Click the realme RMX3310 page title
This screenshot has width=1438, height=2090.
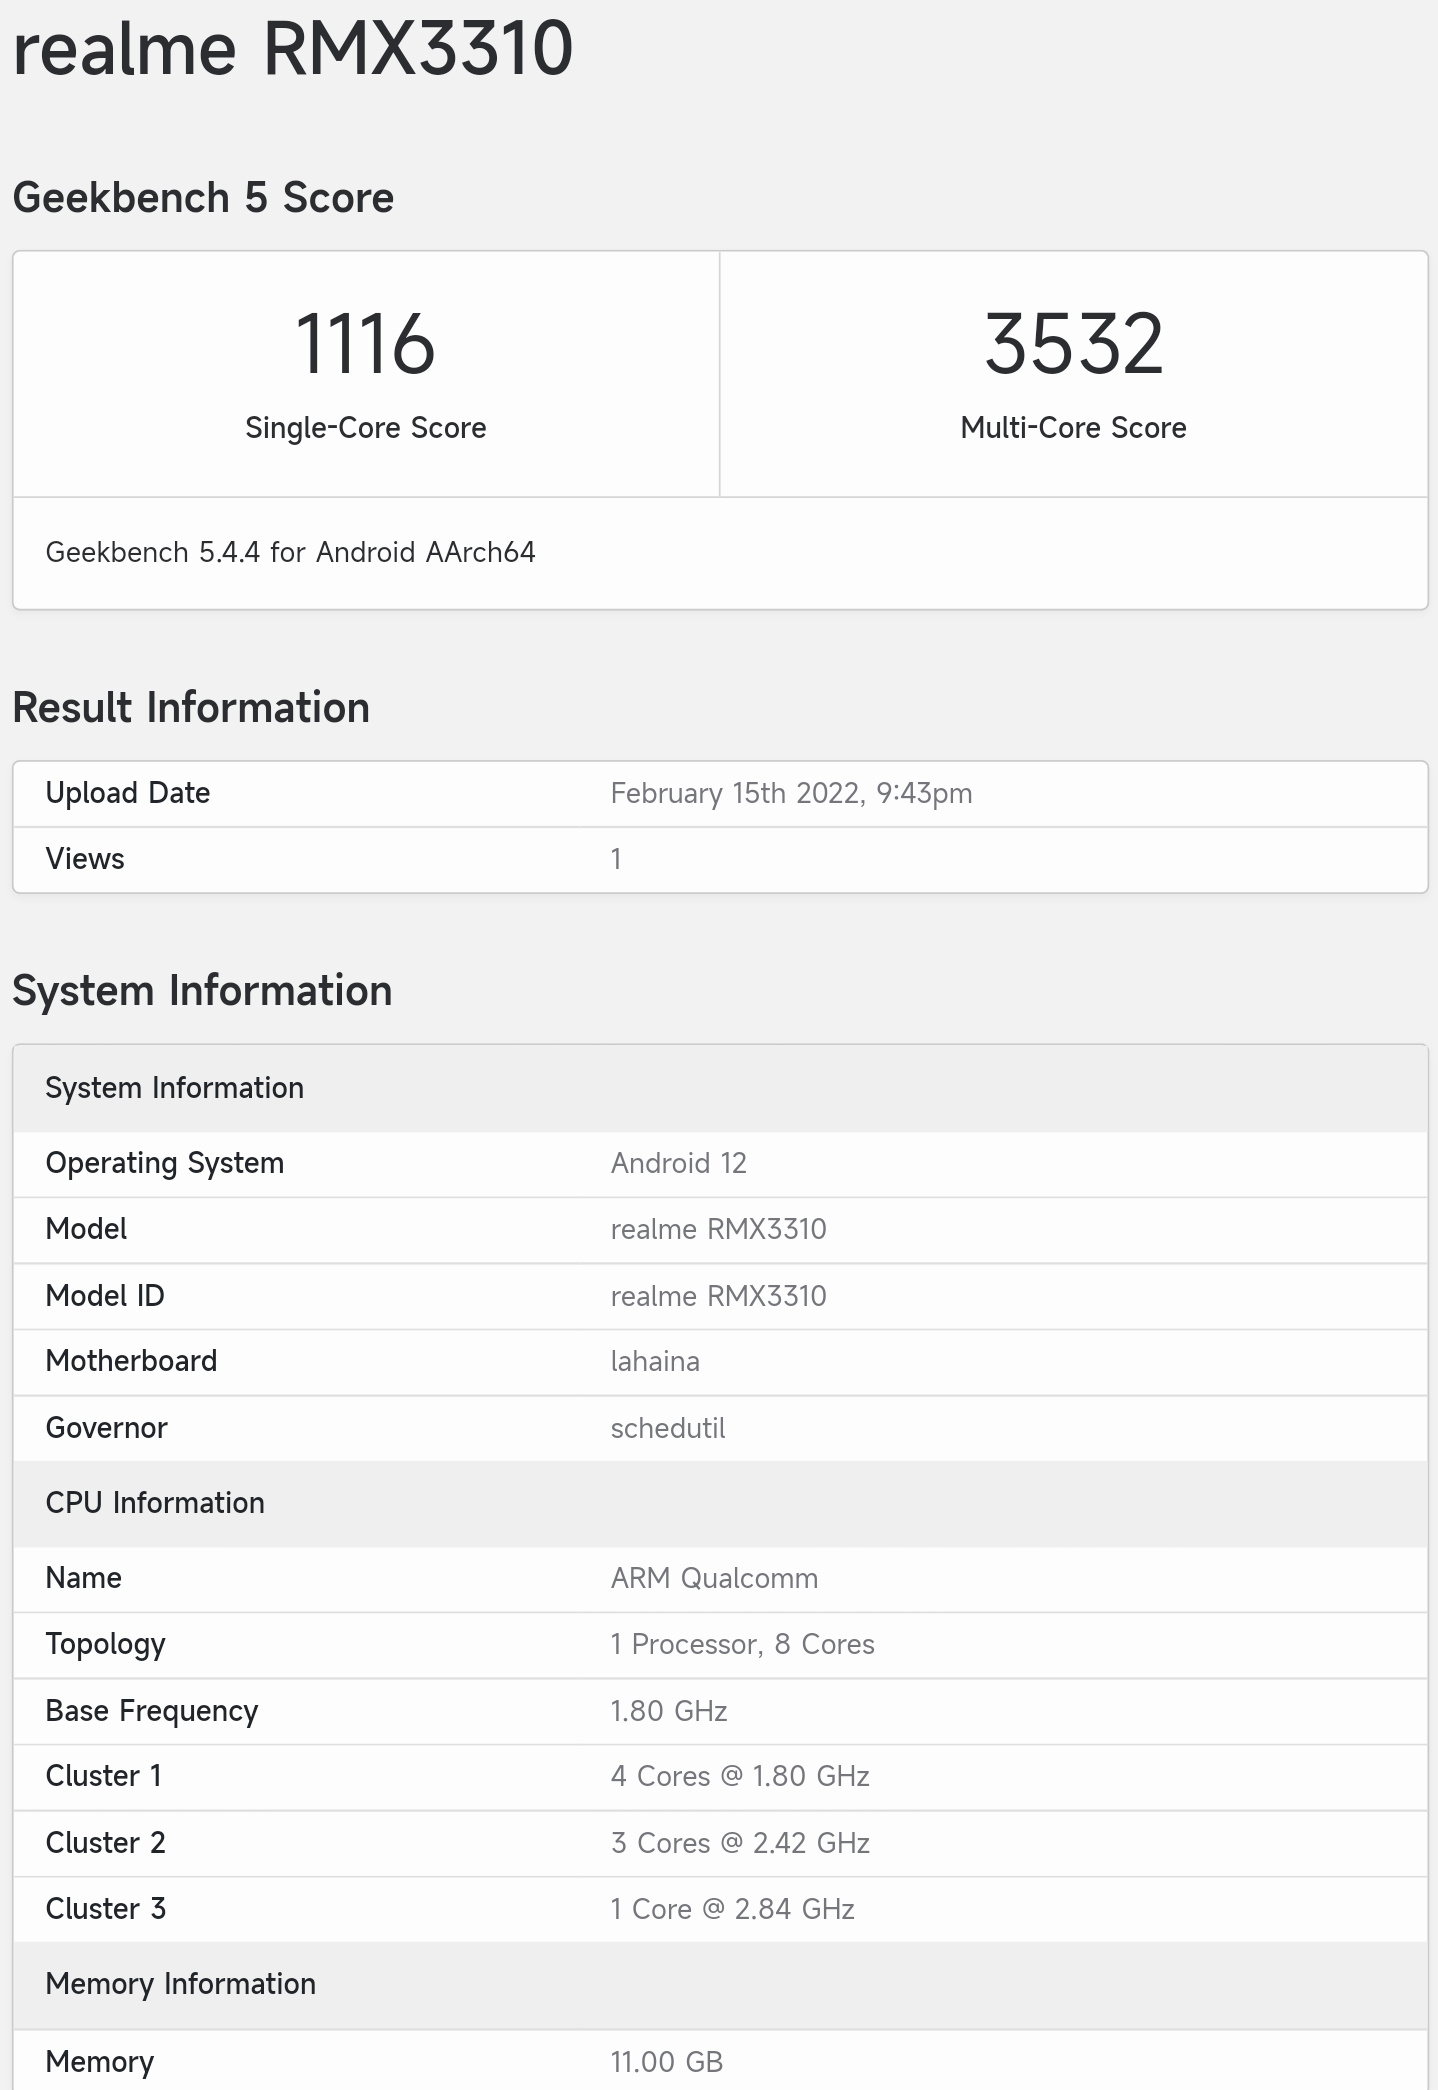293,49
